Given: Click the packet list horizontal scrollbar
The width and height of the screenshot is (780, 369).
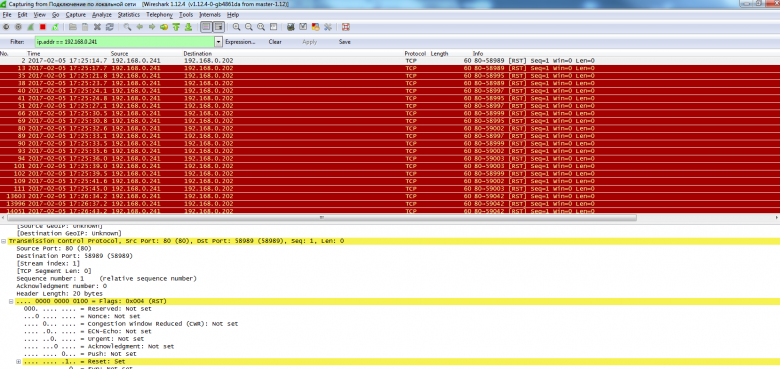Looking at the screenshot, I should pyautogui.click(x=321, y=217).
